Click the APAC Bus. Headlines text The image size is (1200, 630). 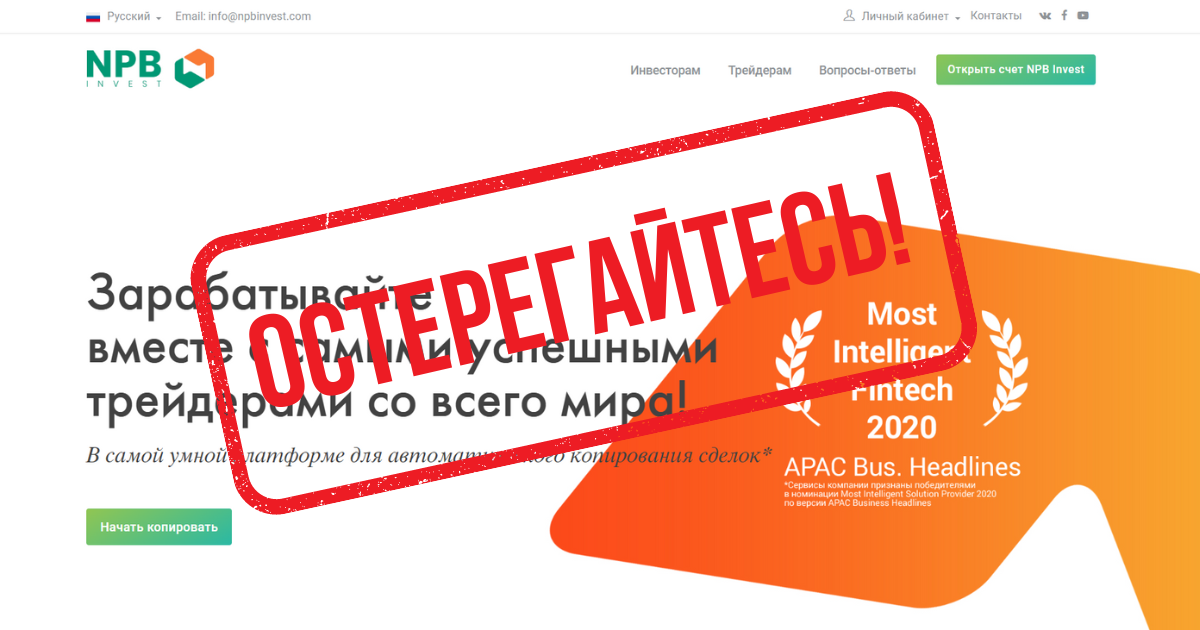(x=903, y=467)
